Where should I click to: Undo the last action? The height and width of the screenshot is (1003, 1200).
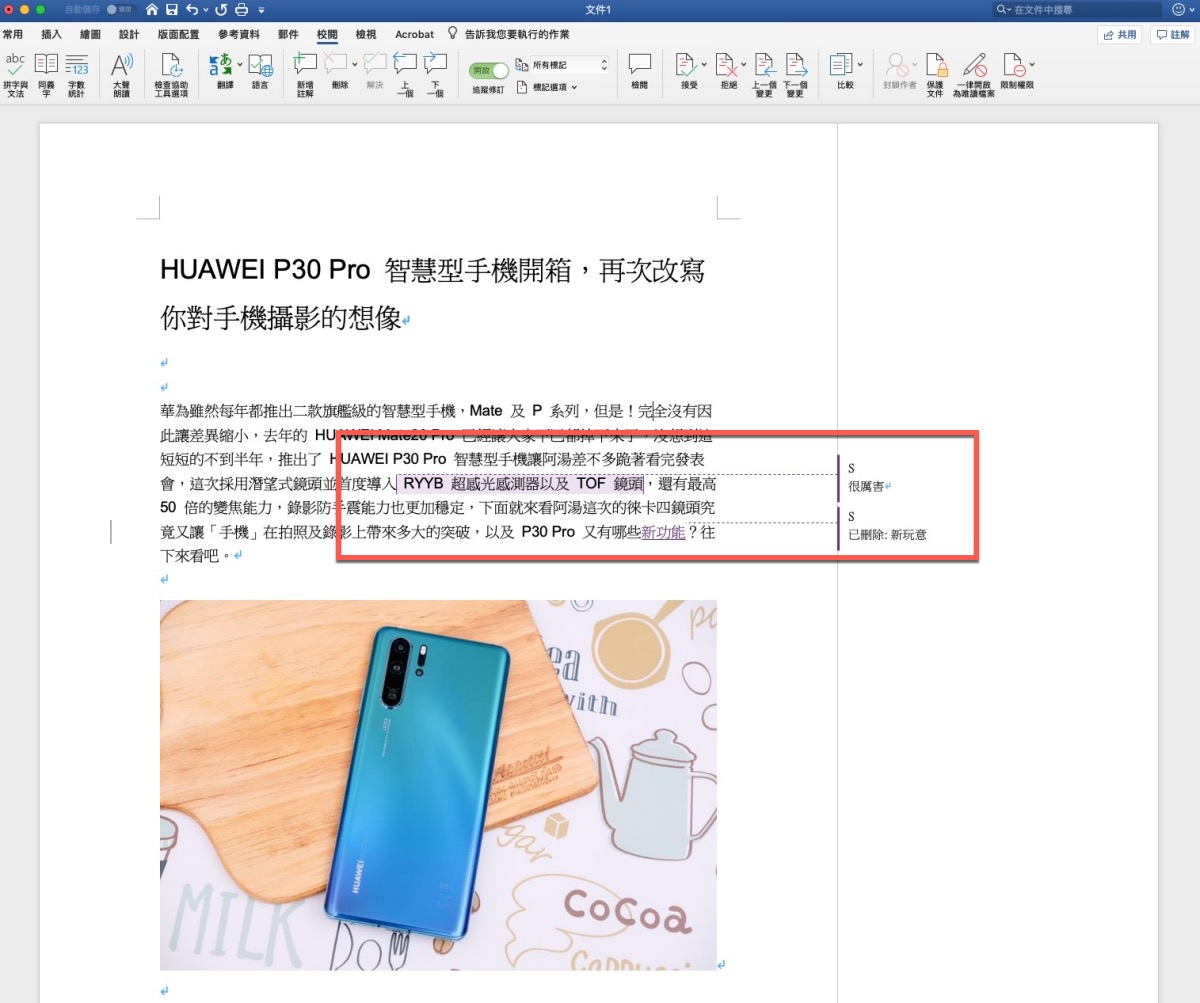point(191,10)
